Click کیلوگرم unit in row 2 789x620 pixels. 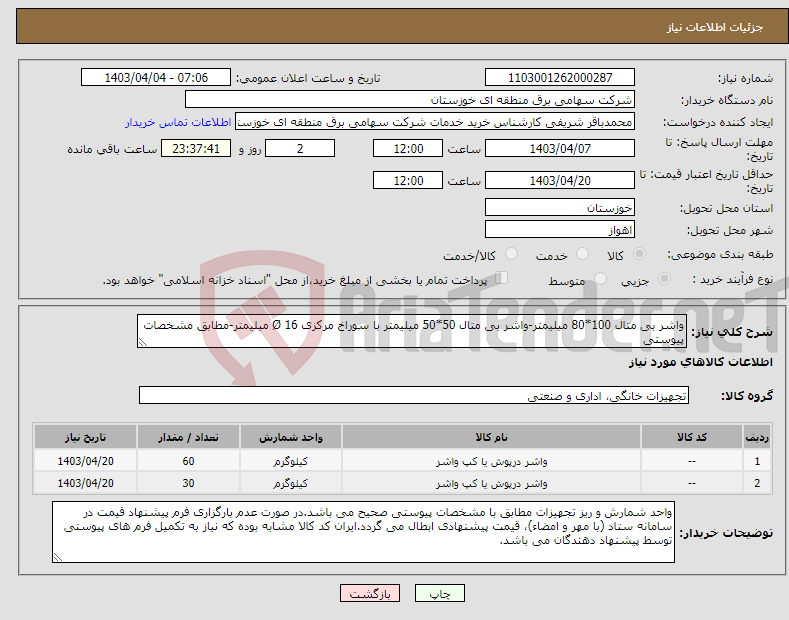290,483
